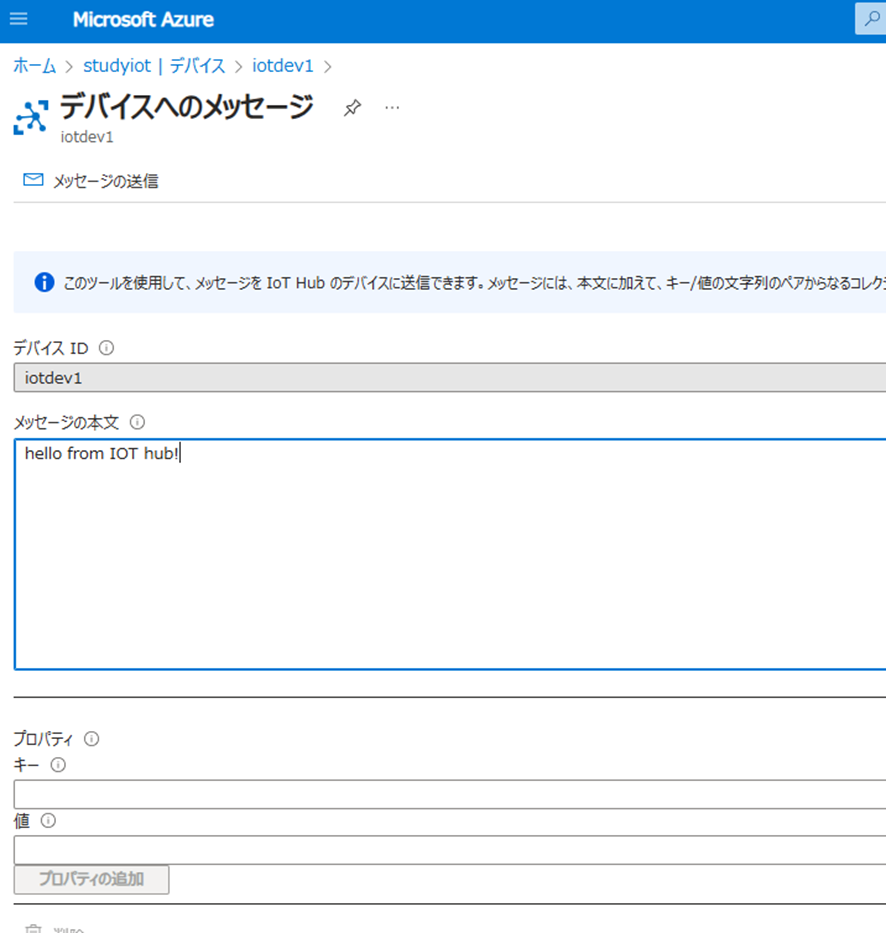Click the デバイス ID label
Image resolution: width=886 pixels, height=933 pixels.
[51, 348]
